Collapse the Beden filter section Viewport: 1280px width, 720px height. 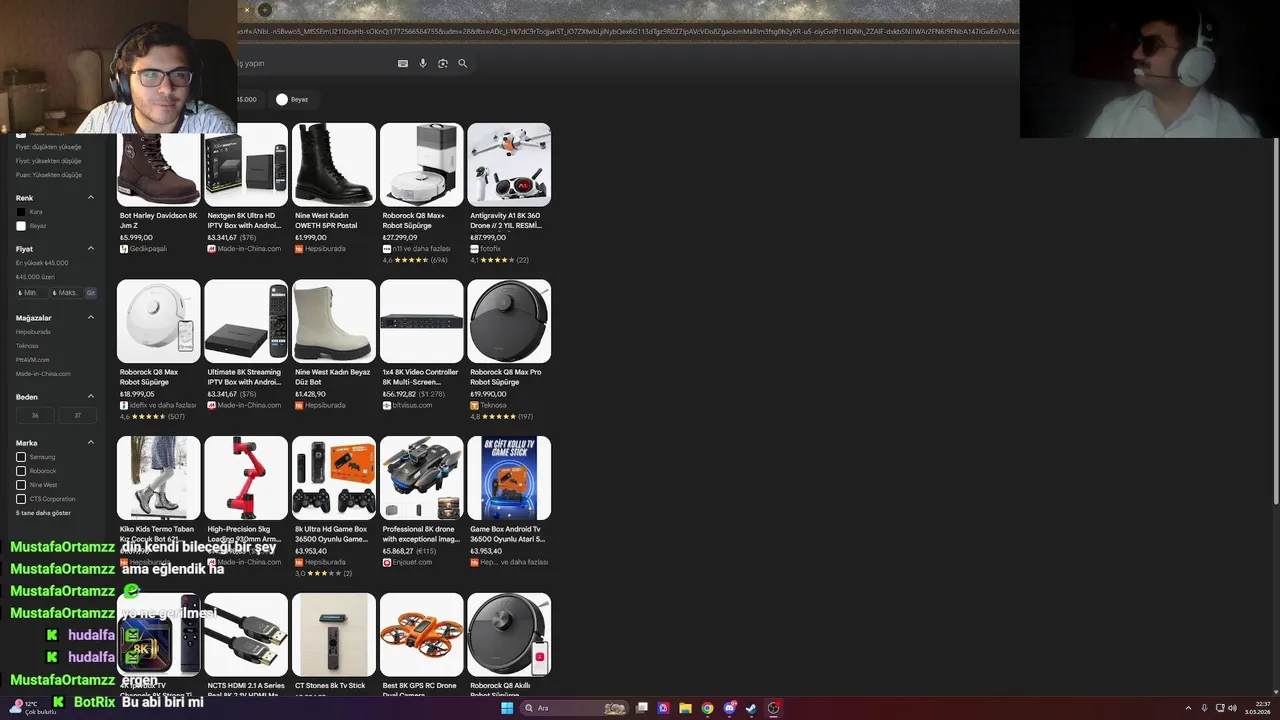click(x=91, y=397)
